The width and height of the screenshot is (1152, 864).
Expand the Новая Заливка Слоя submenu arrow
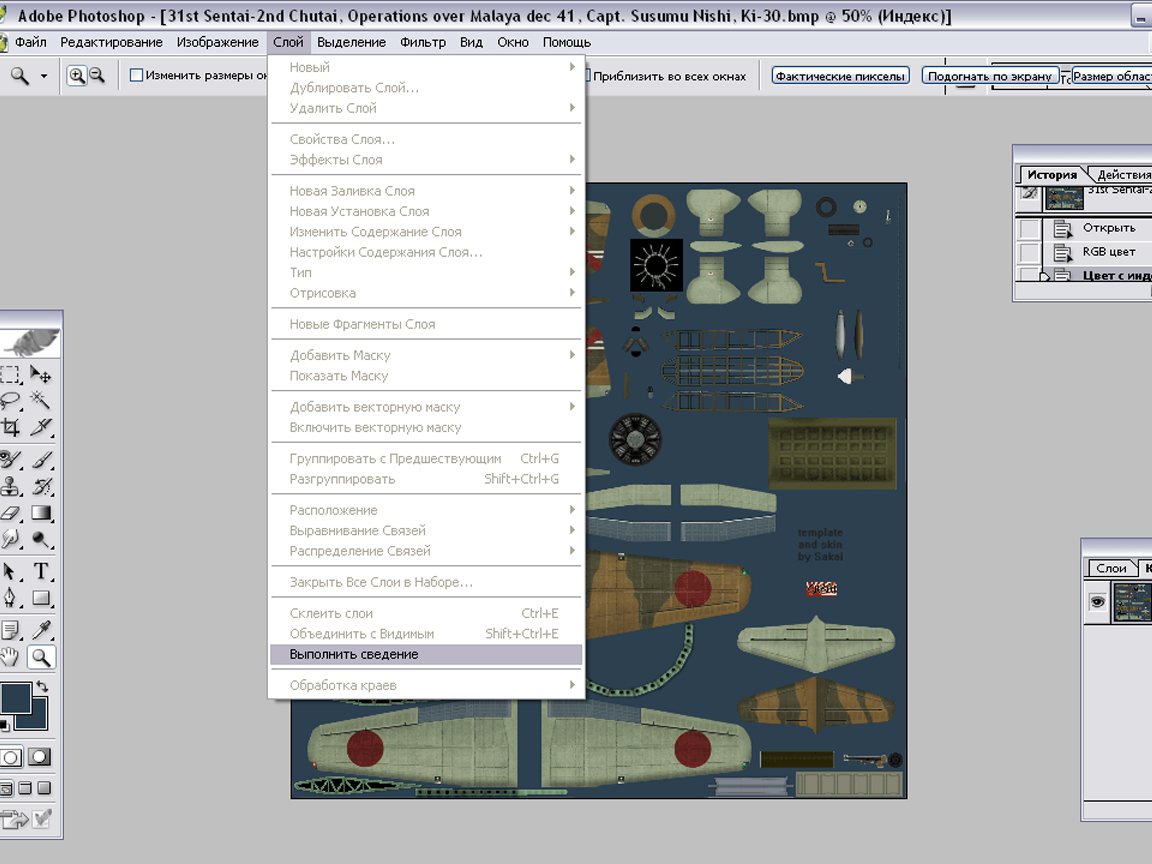pyautogui.click(x=572, y=190)
